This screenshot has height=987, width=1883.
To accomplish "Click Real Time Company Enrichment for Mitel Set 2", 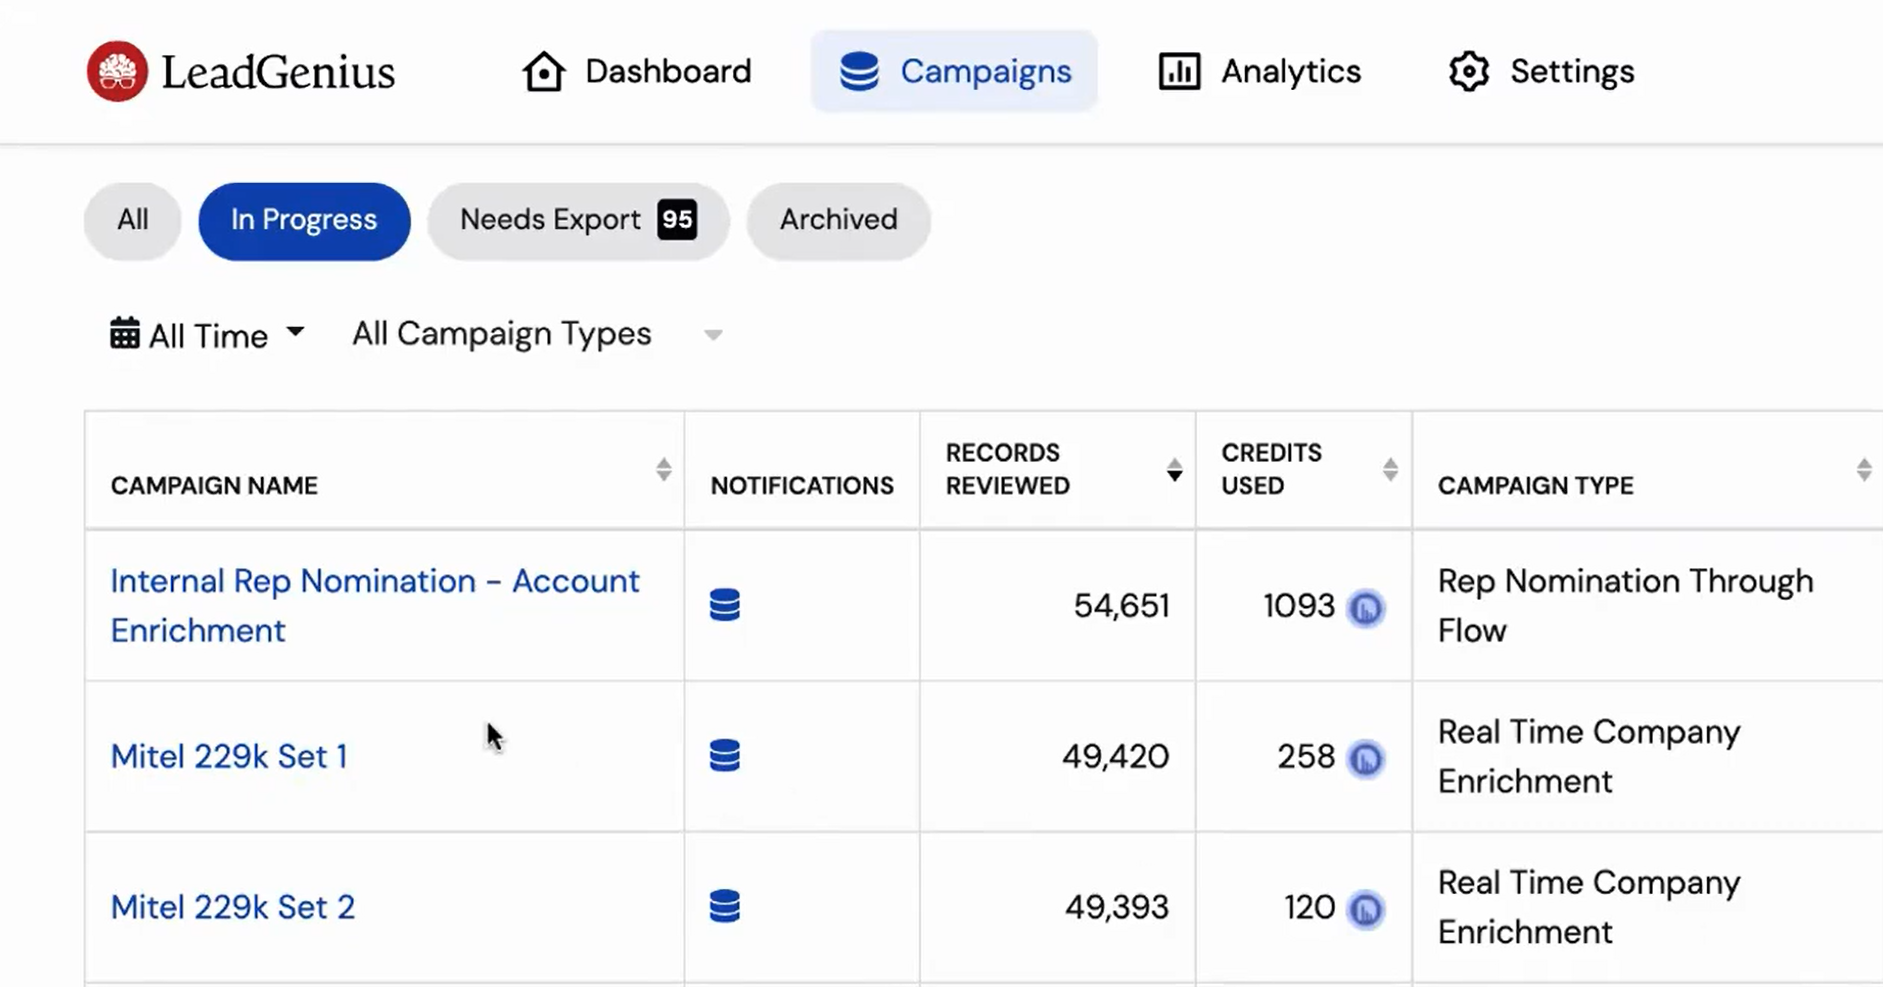I will 1589,908.
